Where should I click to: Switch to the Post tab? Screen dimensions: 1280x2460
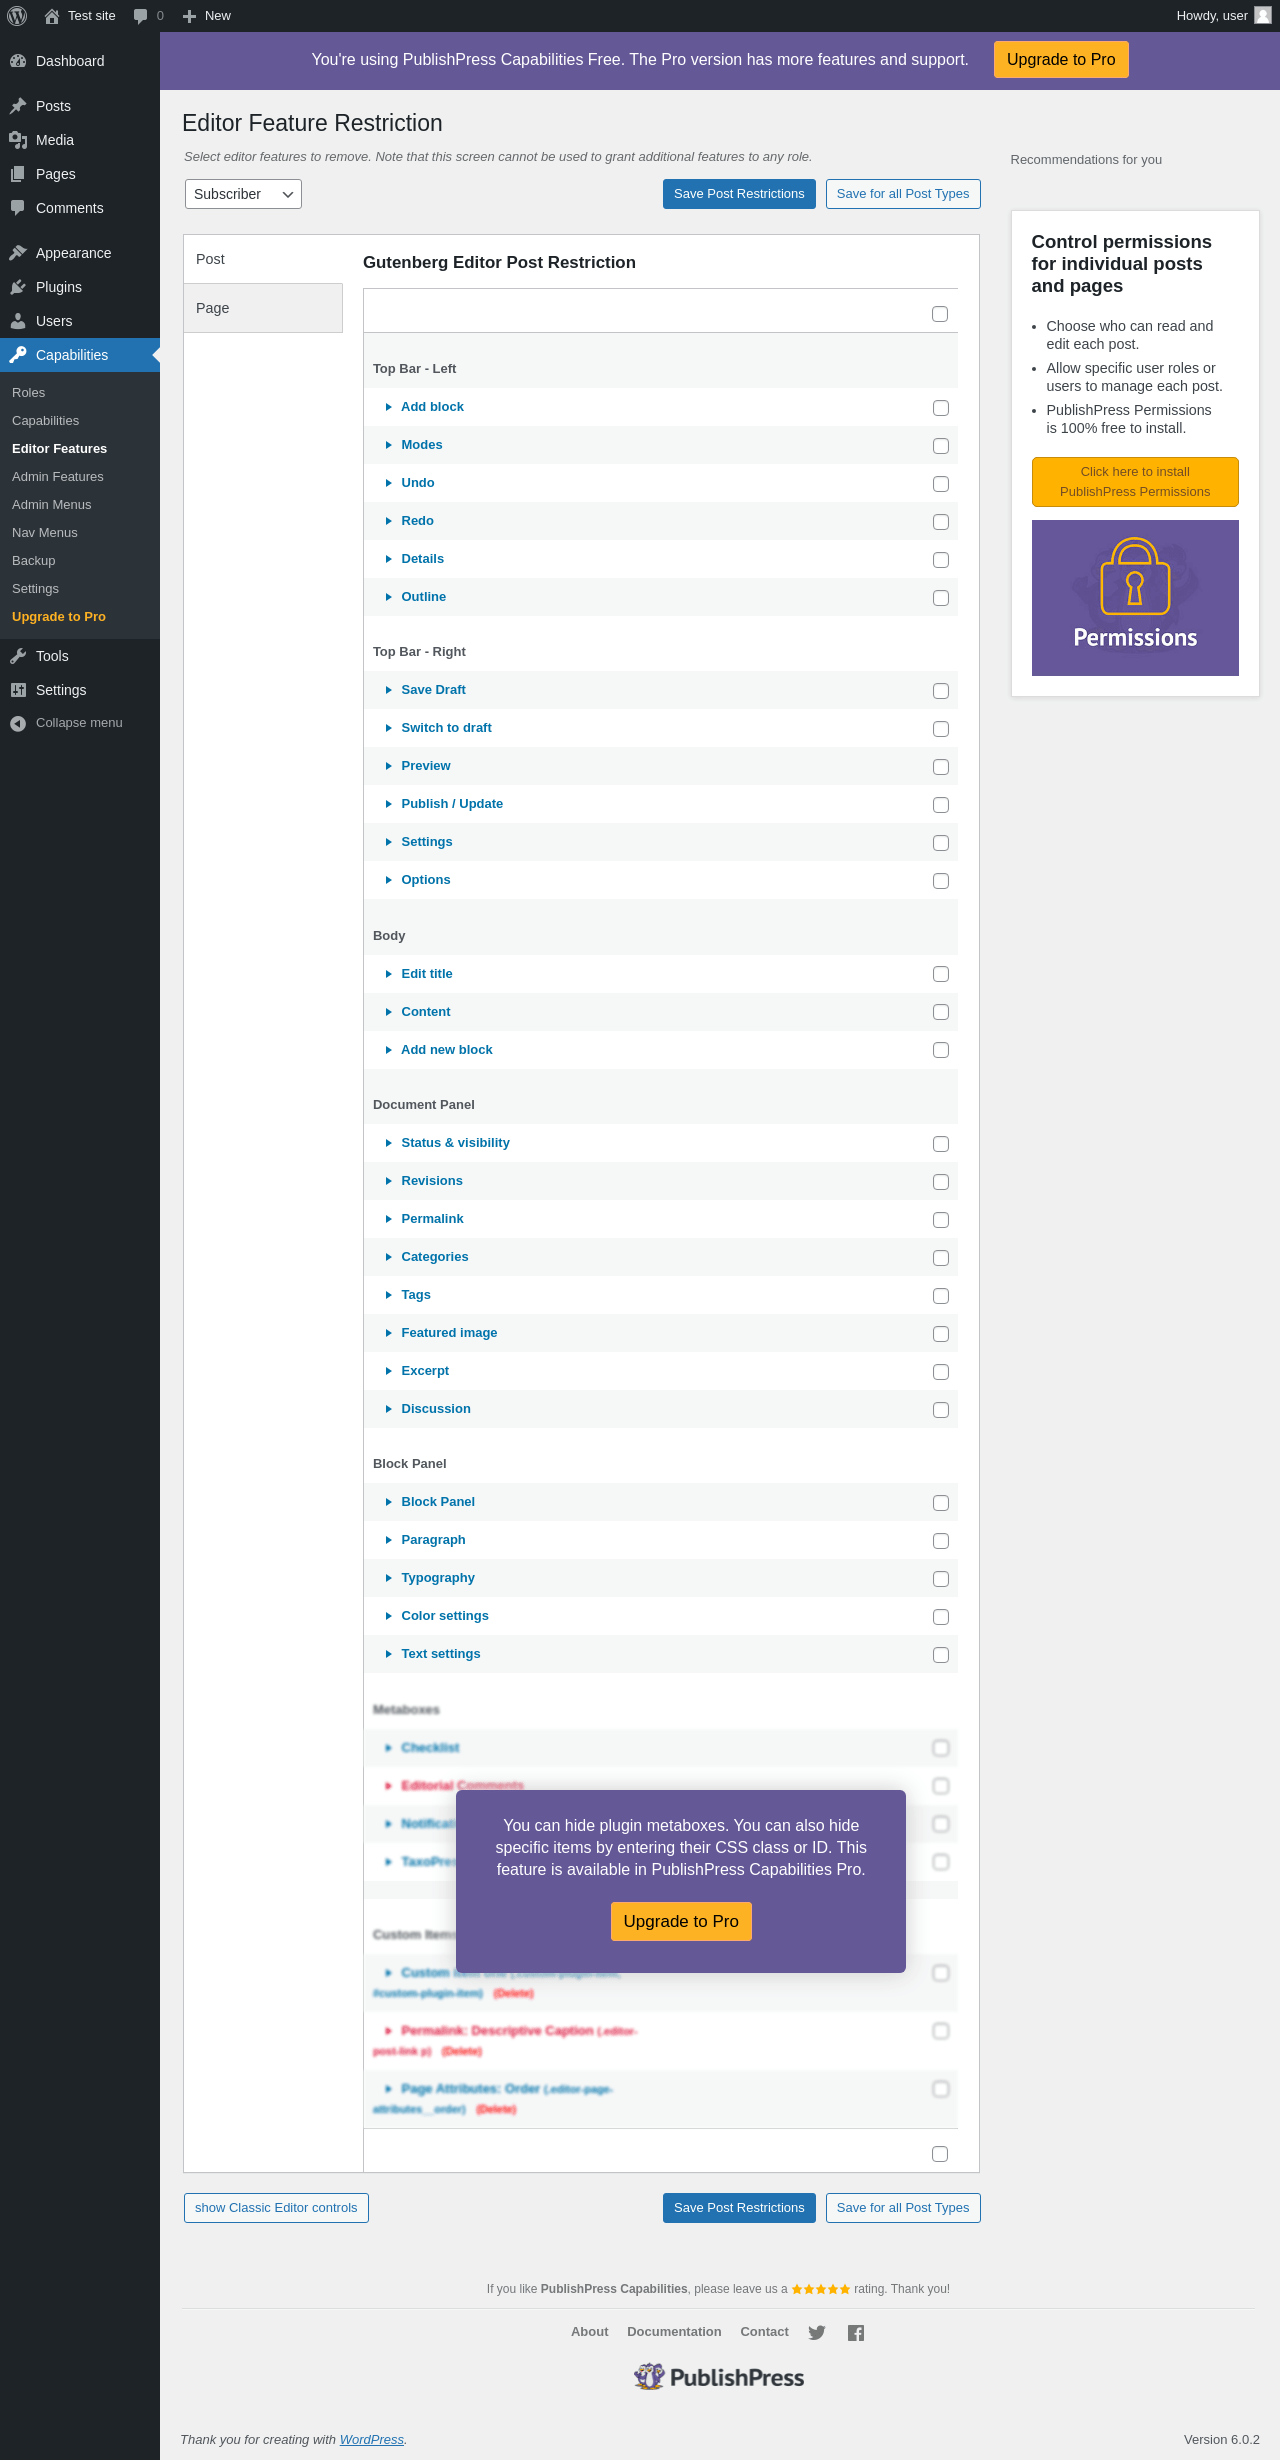[x=263, y=259]
